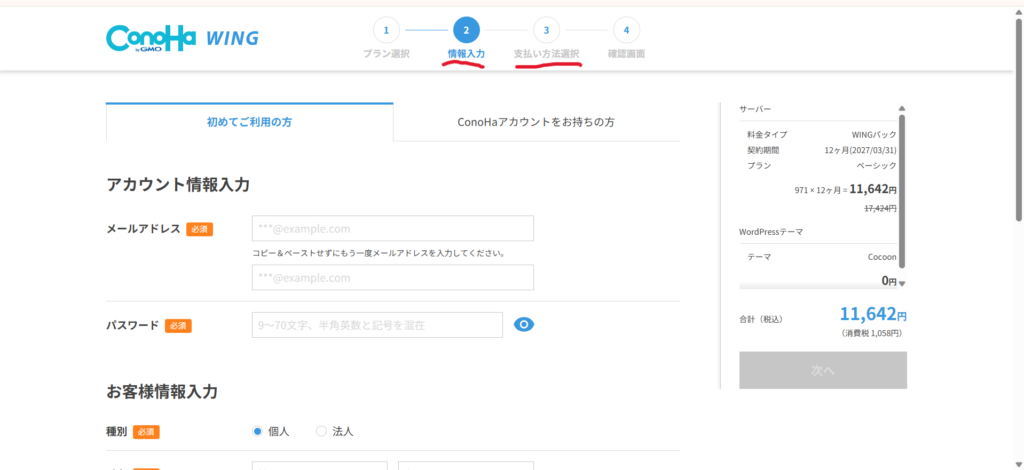The width and height of the screenshot is (1024, 470).
Task: Click the ConoHa WING logo
Action: pos(182,38)
